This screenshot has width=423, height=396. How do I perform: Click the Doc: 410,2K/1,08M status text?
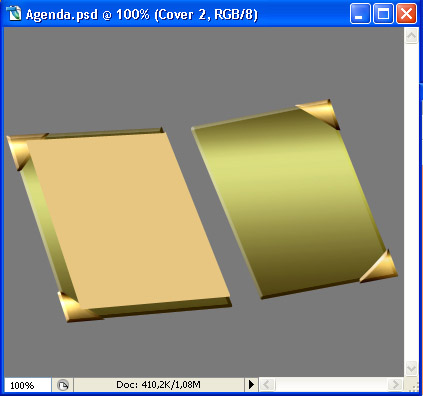pyautogui.click(x=158, y=385)
